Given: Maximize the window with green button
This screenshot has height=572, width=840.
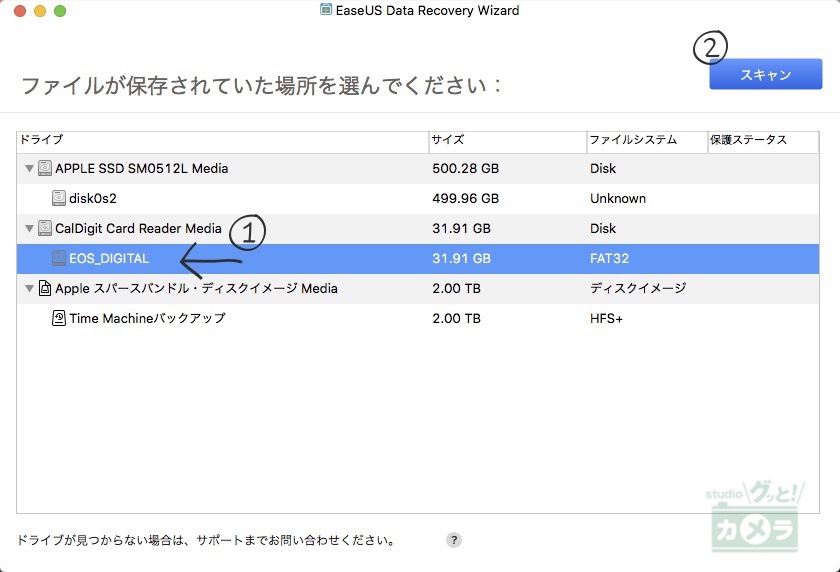Looking at the screenshot, I should click(60, 11).
